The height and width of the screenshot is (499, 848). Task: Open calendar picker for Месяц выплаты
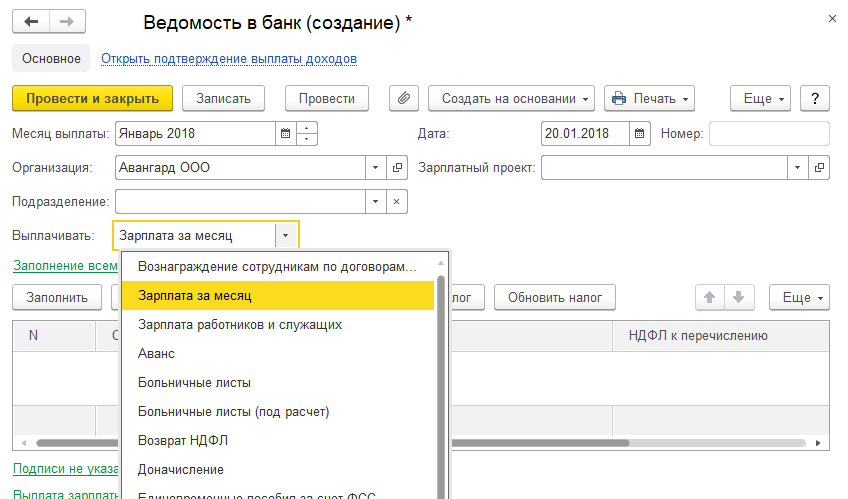pos(285,133)
